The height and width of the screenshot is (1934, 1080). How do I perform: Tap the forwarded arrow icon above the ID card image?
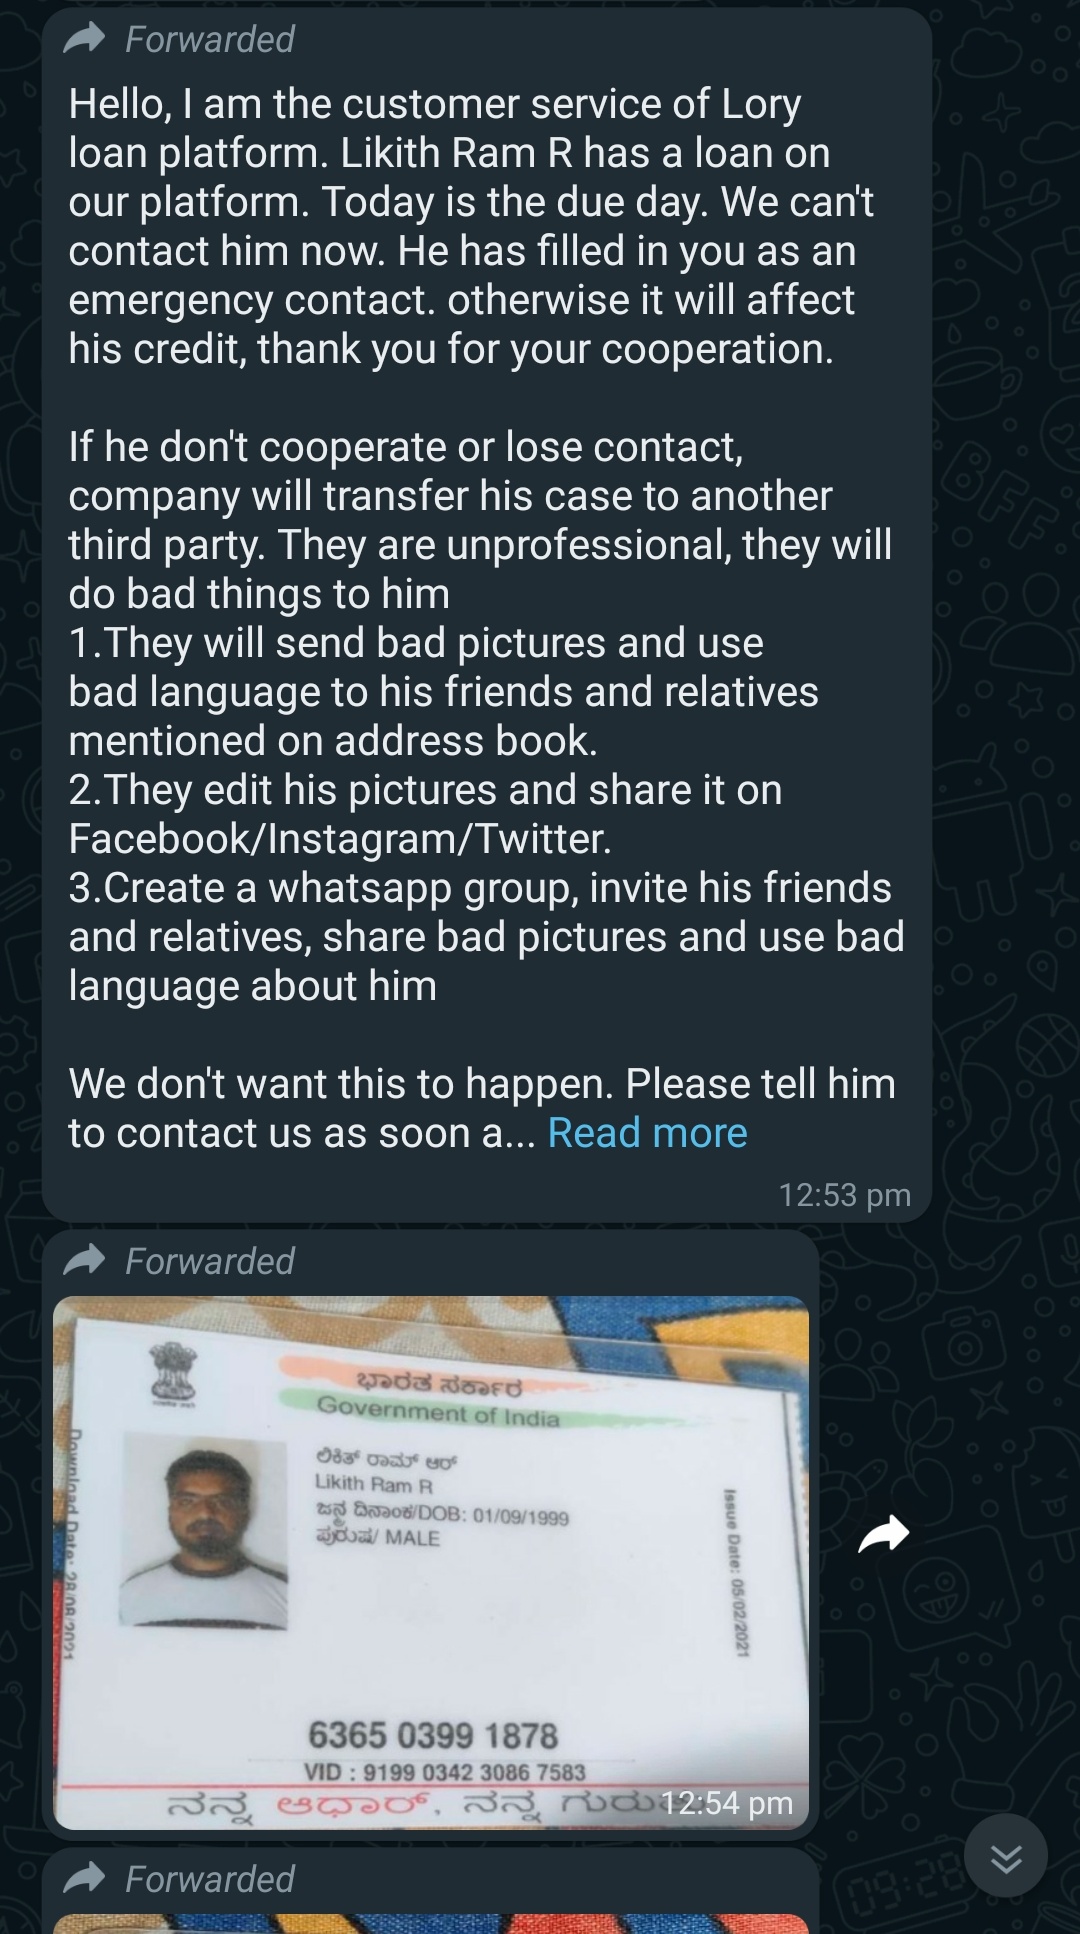pyautogui.click(x=84, y=1260)
